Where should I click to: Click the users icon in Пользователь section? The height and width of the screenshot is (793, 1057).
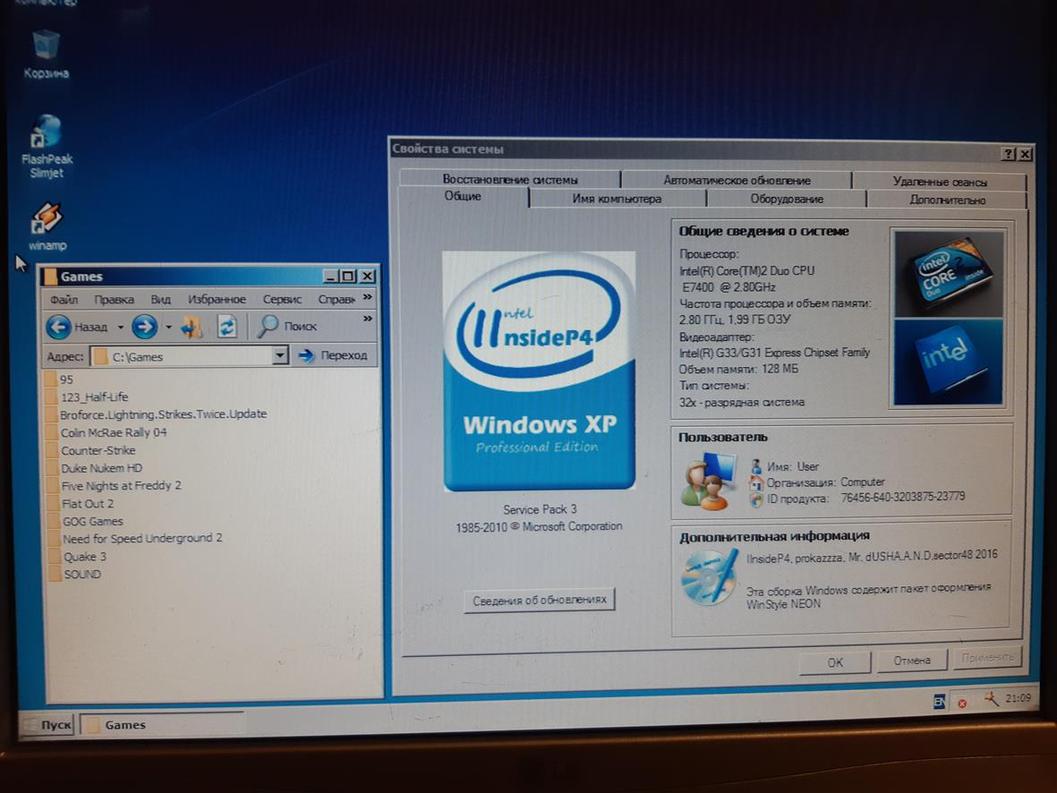click(x=708, y=481)
